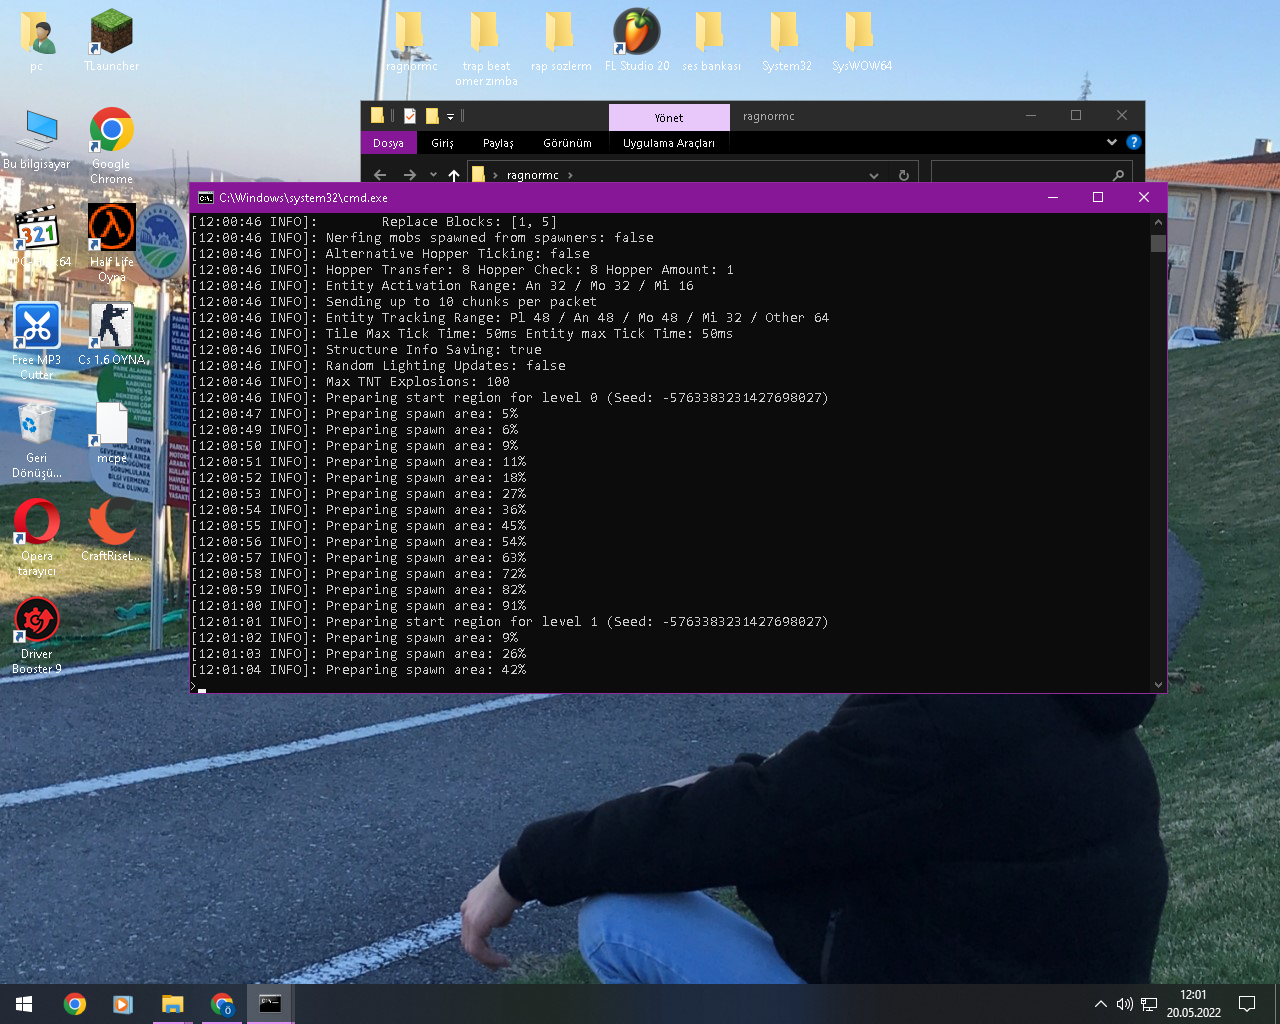Go back in the ragnormc Explorer window
The height and width of the screenshot is (1024, 1280).
coord(380,175)
